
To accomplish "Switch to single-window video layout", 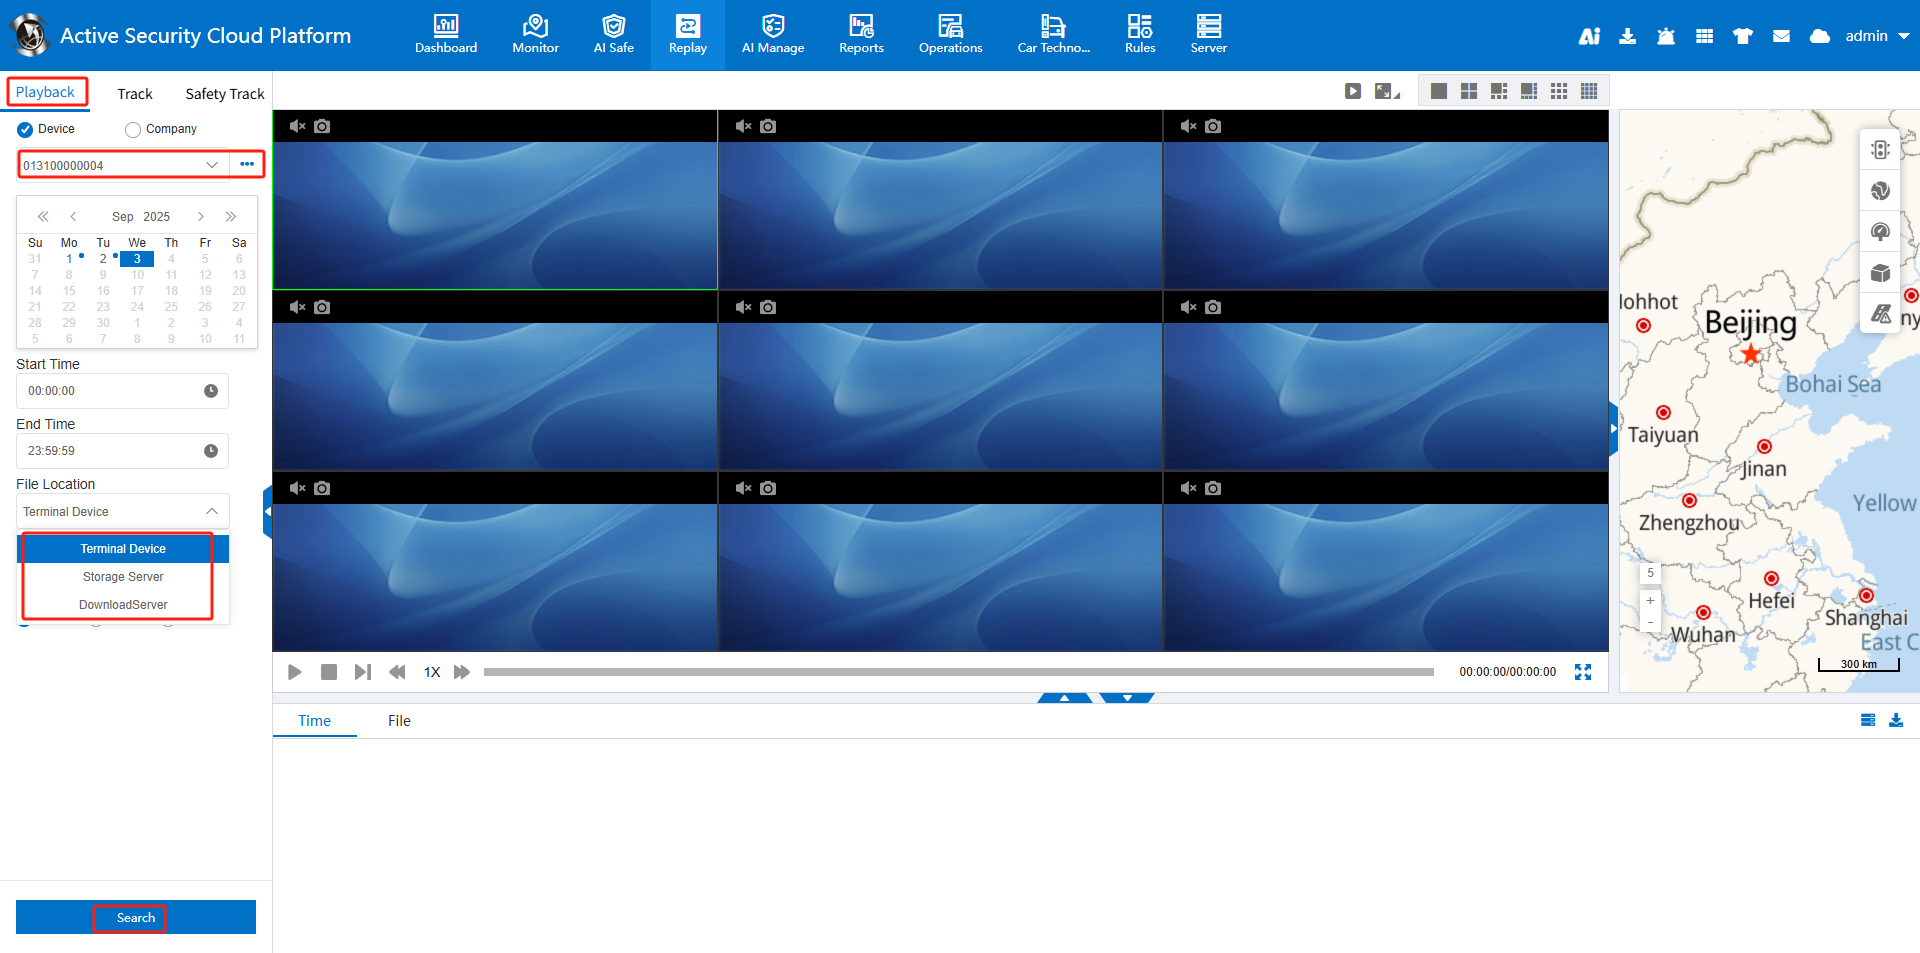I will coord(1438,92).
